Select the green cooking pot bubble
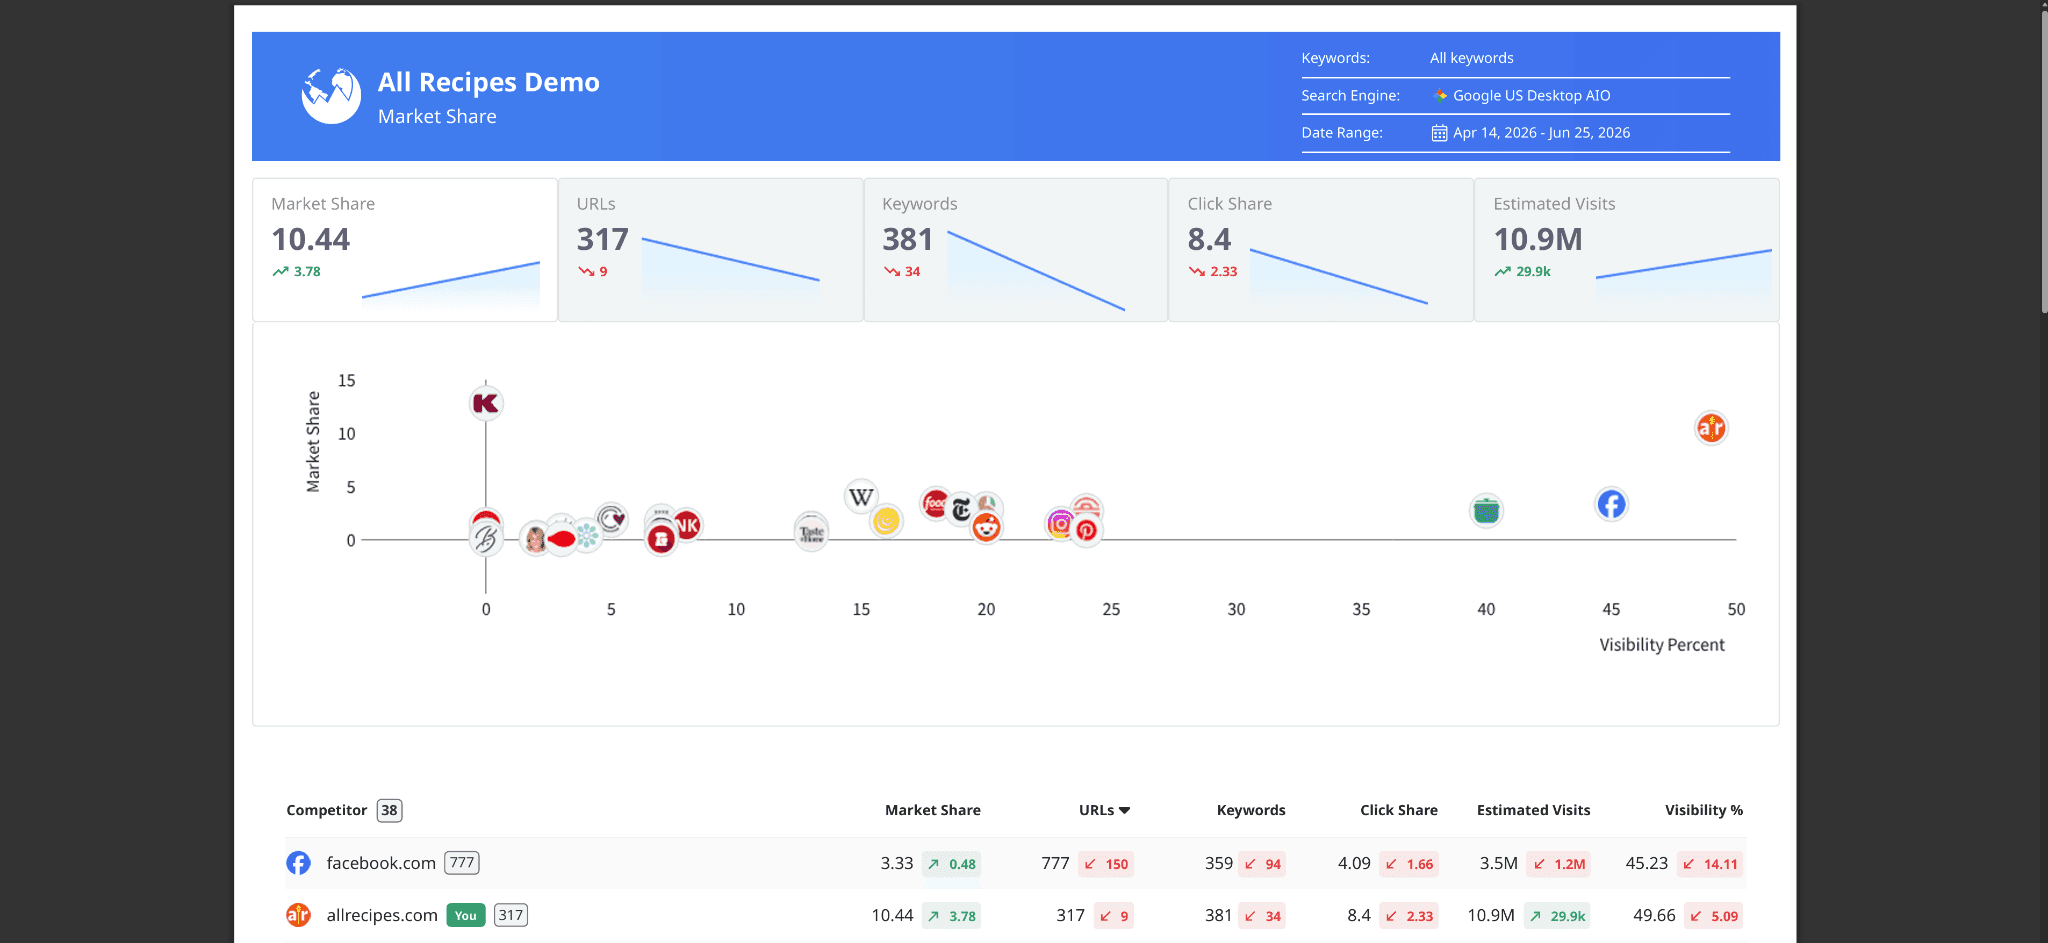The image size is (2048, 943). coord(1486,511)
